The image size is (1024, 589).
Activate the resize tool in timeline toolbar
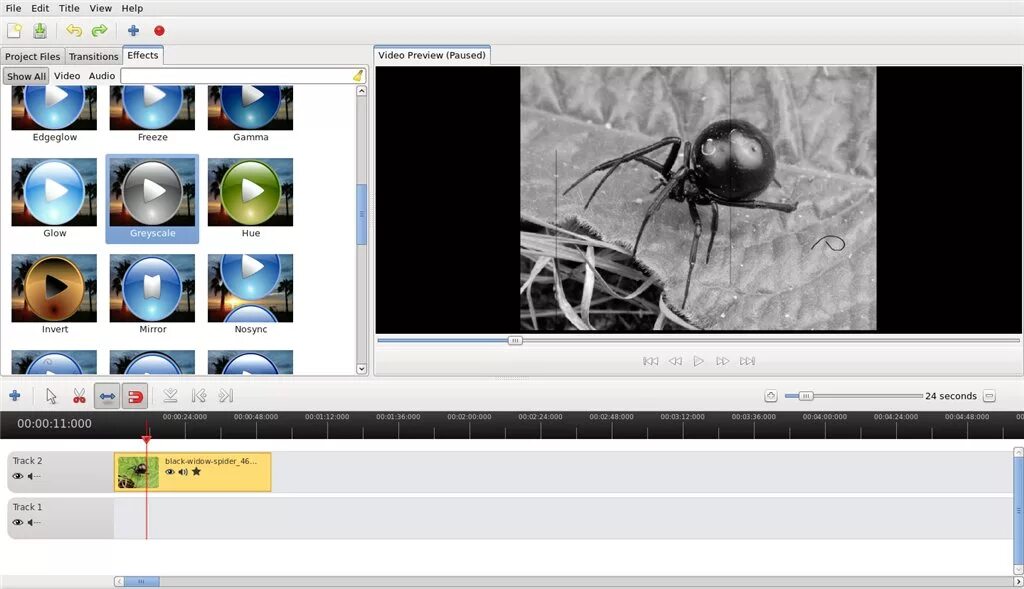(107, 396)
